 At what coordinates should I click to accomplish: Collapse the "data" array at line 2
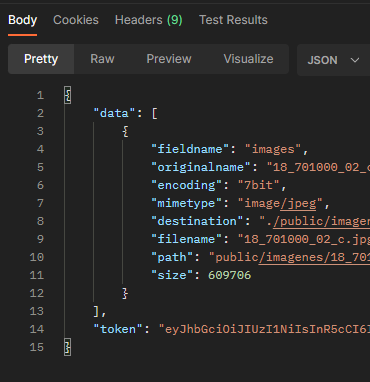pyautogui.click(x=154, y=113)
